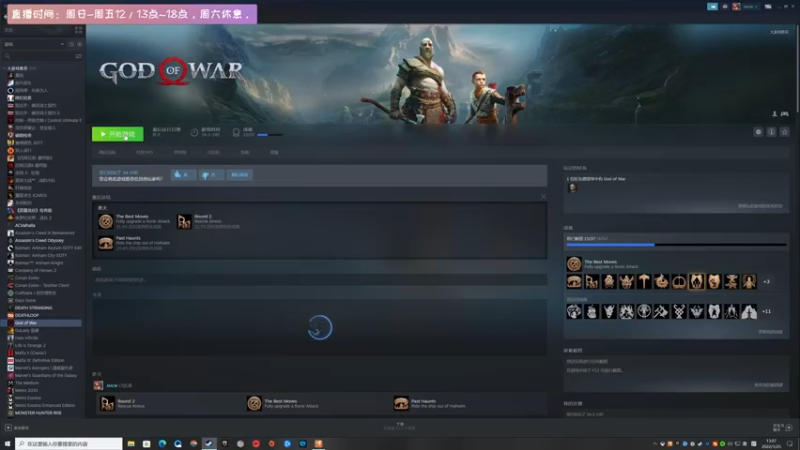The image size is (800, 450).
Task: Open the Store Page tab
Action: [x=107, y=152]
